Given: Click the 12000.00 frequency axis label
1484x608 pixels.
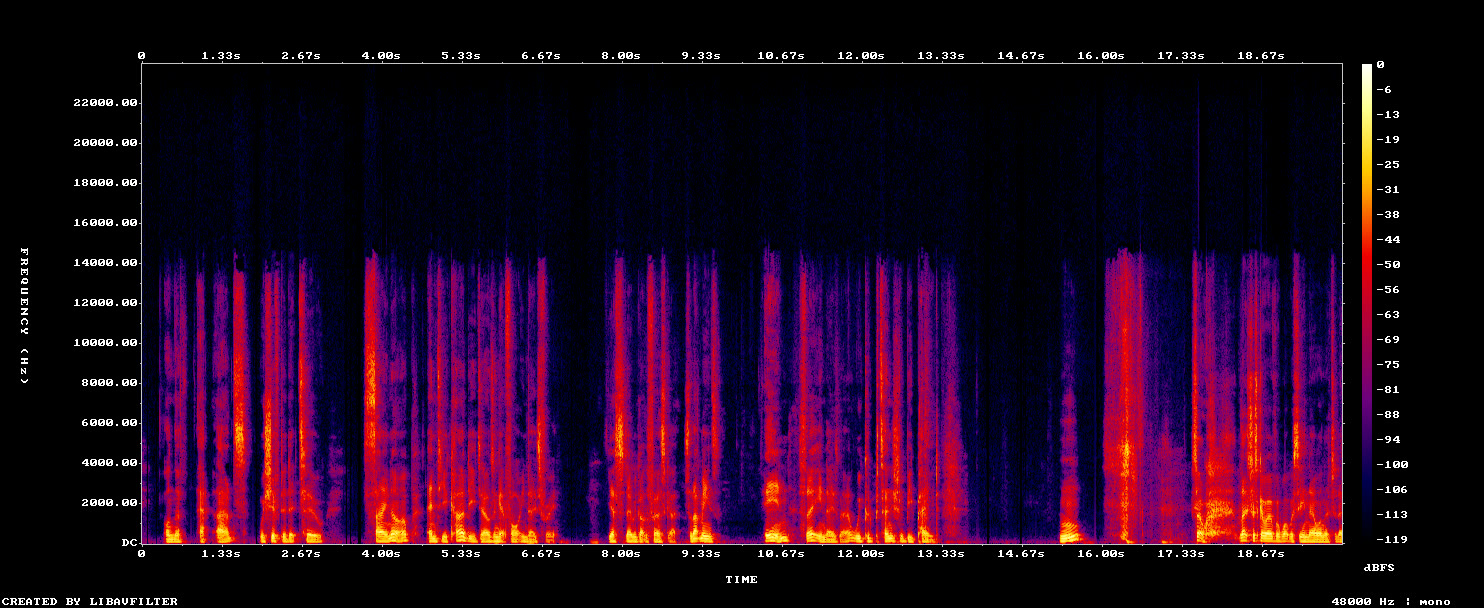Looking at the screenshot, I should [x=105, y=303].
